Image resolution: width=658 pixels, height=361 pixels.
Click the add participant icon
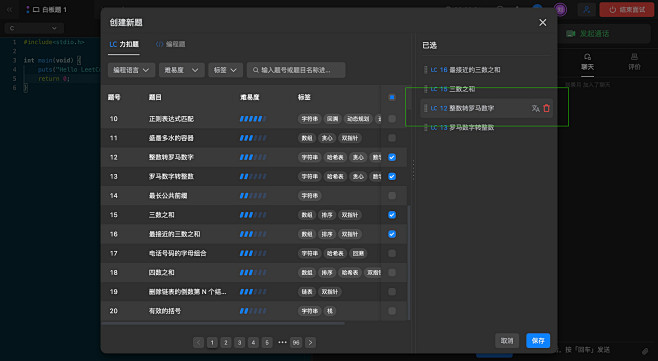pos(587,10)
